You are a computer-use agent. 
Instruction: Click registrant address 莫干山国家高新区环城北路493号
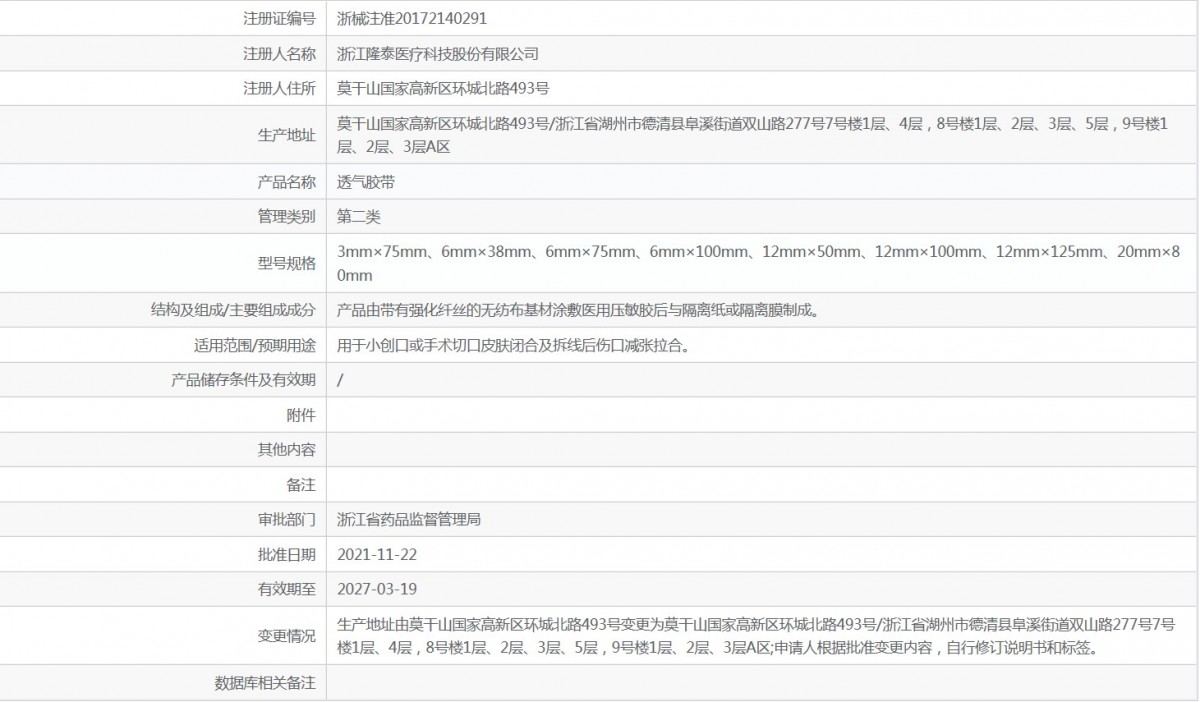click(443, 89)
